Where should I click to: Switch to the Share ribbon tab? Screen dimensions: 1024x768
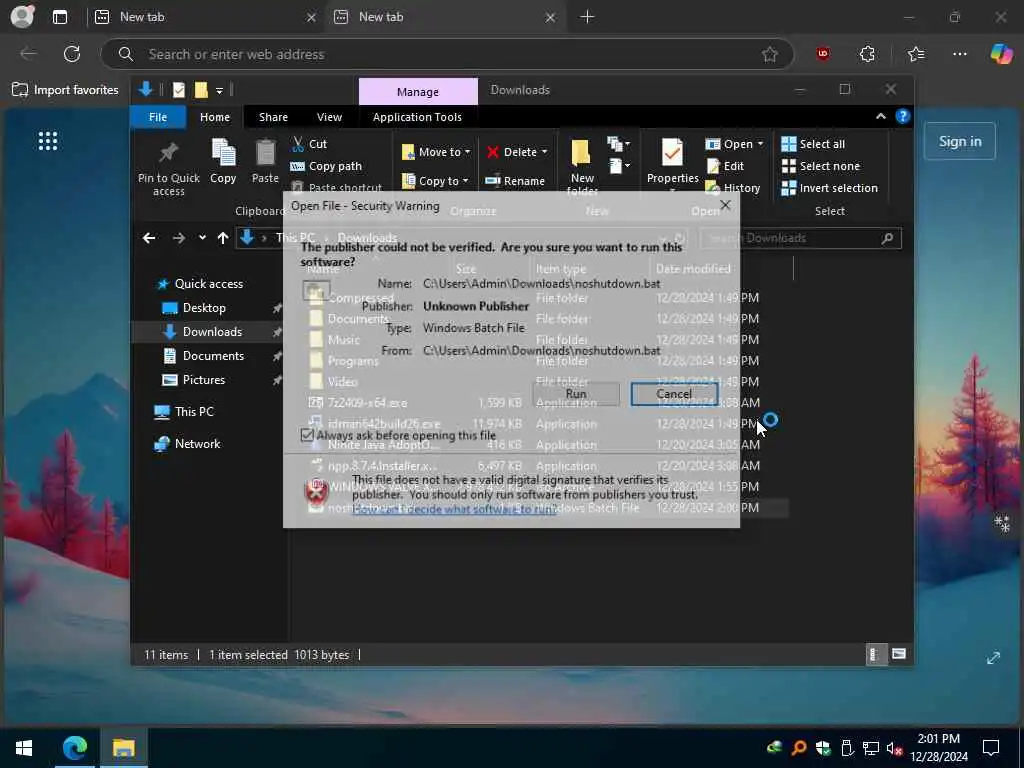click(273, 117)
